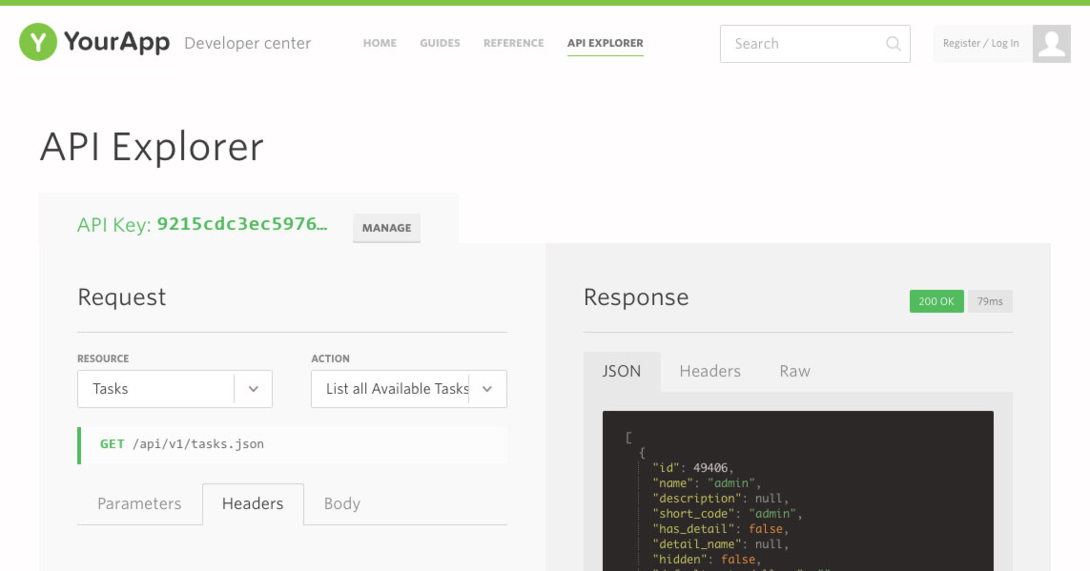Click the GET /api/v1/tasks.json endpoint line
The image size is (1090, 571).
pos(292,445)
